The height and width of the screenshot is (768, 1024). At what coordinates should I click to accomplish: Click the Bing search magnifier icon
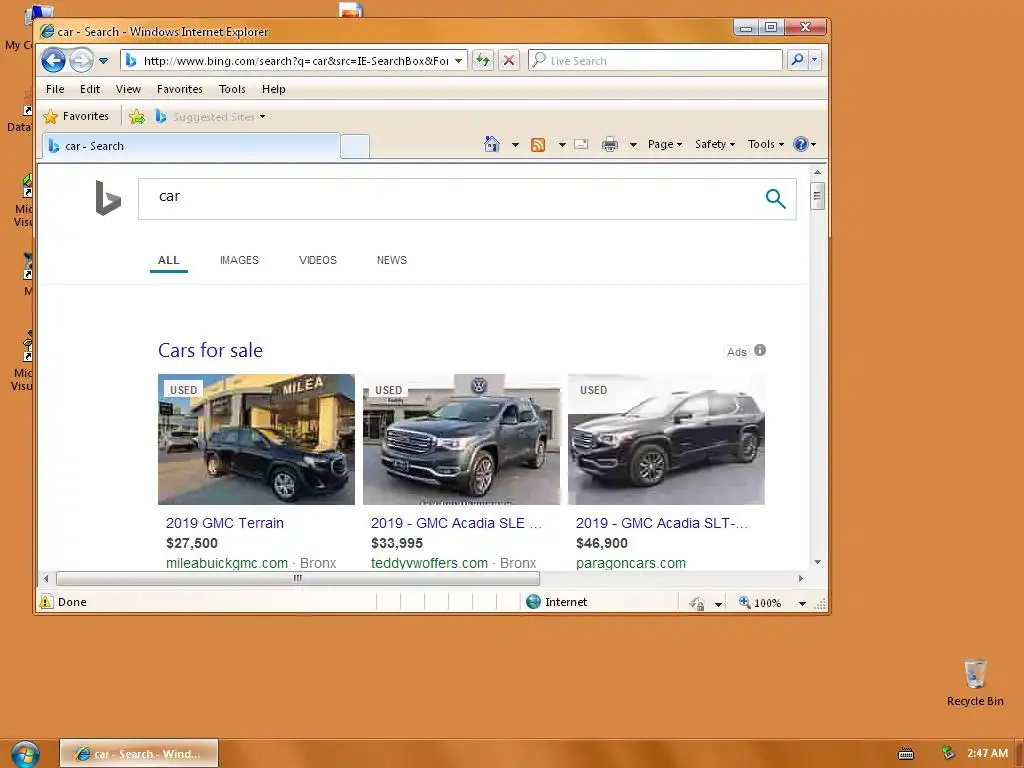pos(775,199)
